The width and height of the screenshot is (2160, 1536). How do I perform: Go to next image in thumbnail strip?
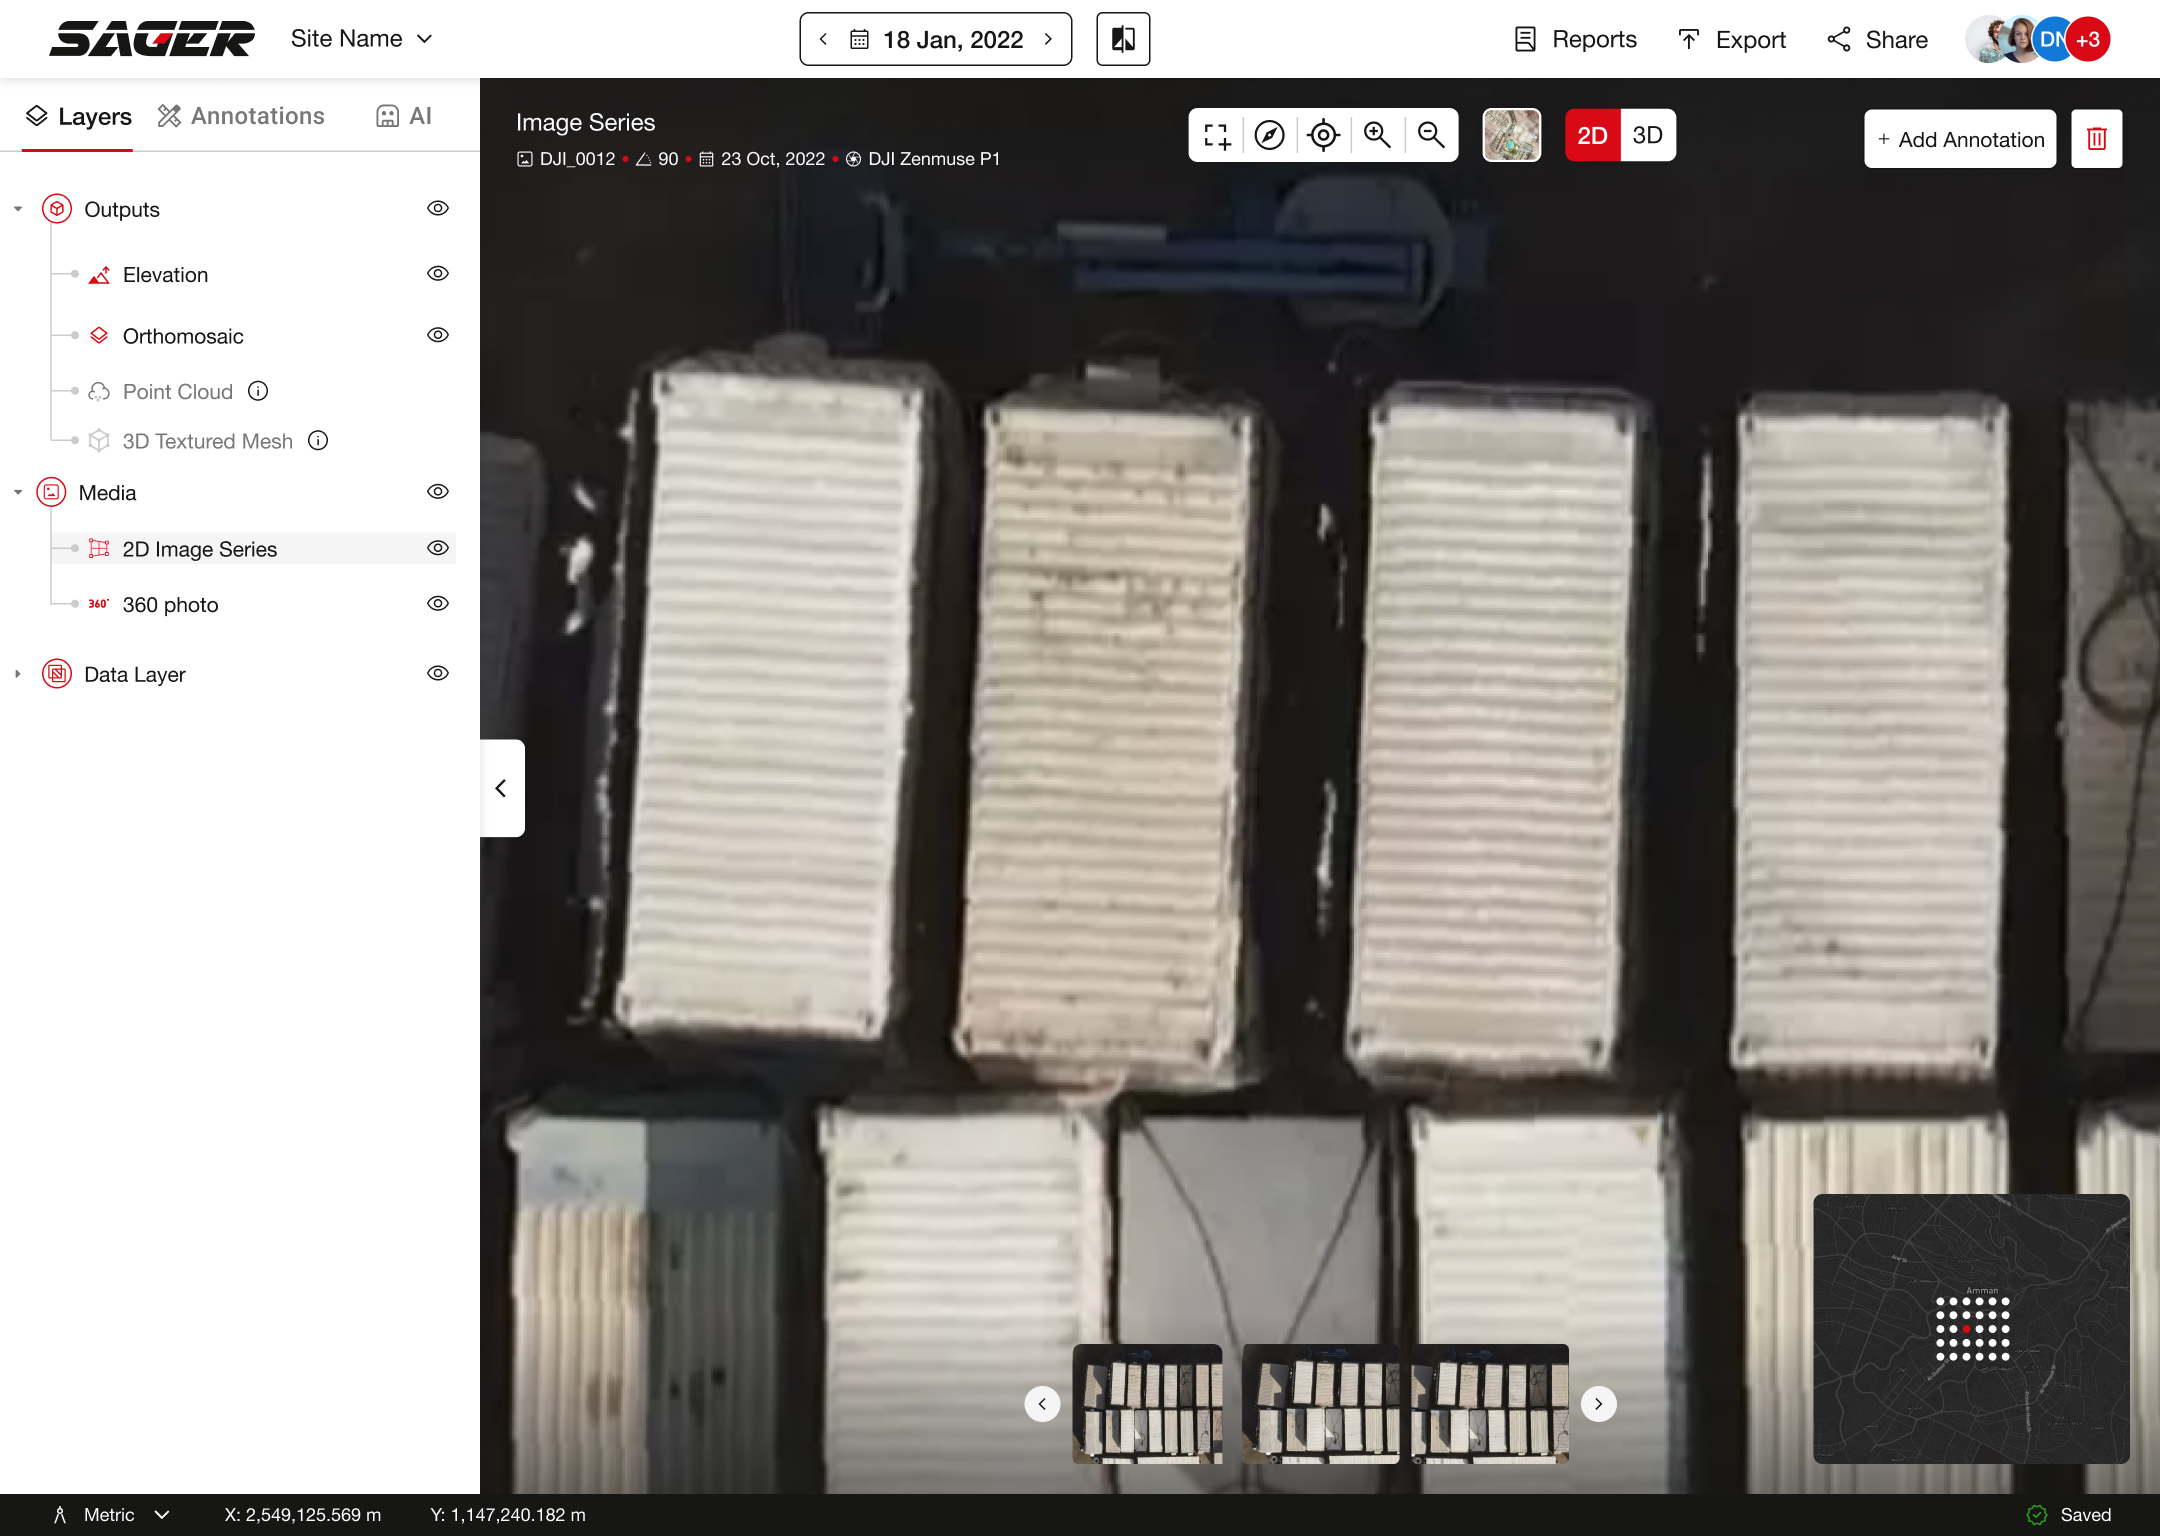(x=1598, y=1404)
